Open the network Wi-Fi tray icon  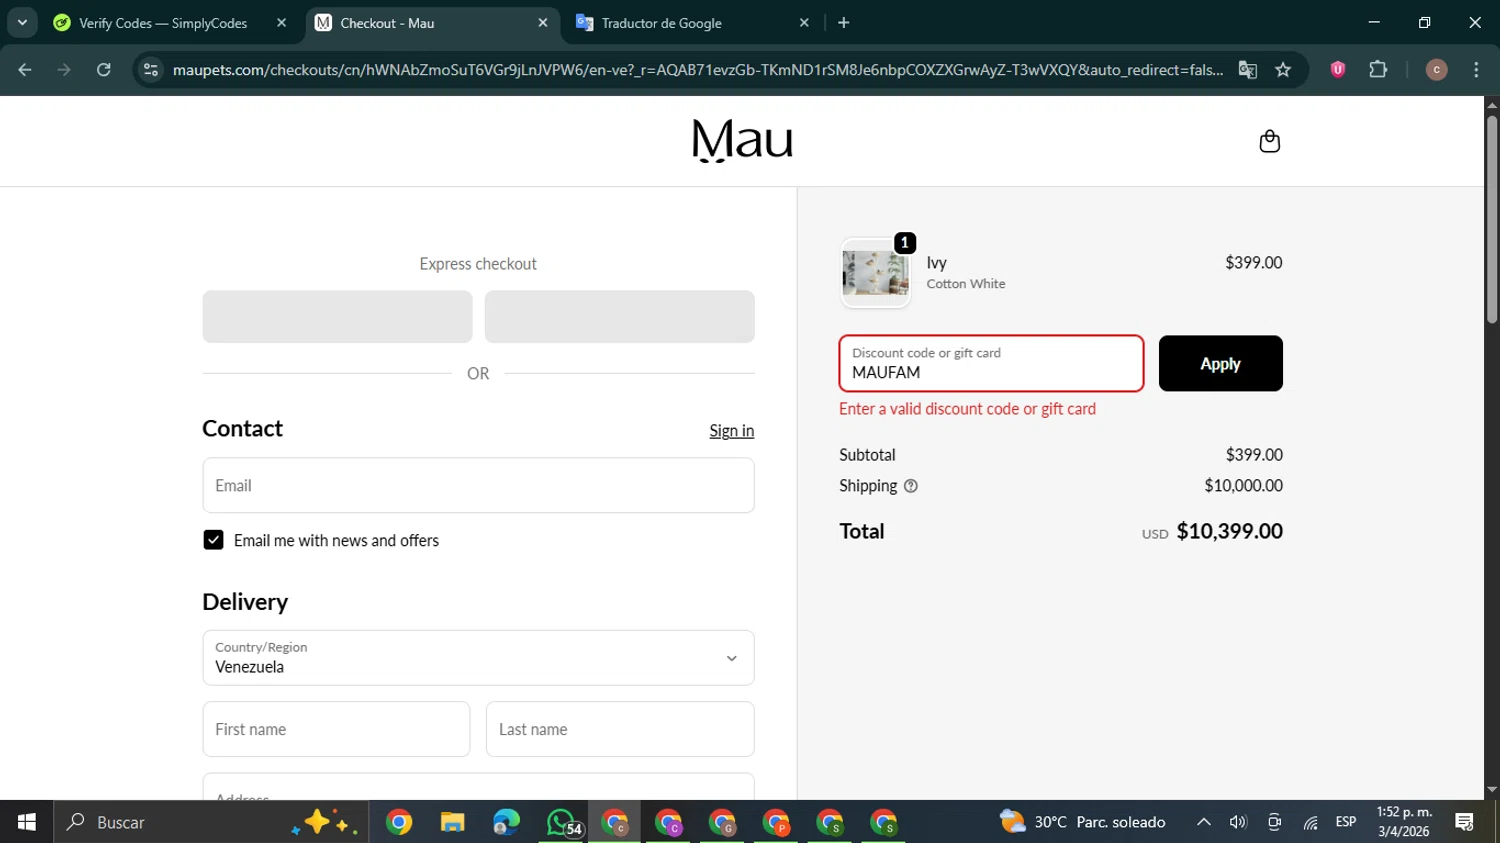pyautogui.click(x=1310, y=822)
